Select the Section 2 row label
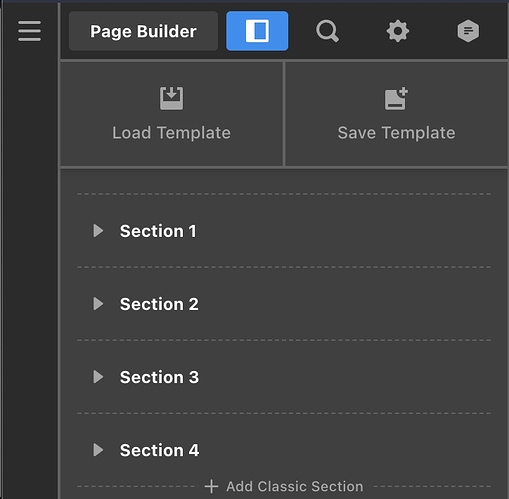 [x=159, y=304]
